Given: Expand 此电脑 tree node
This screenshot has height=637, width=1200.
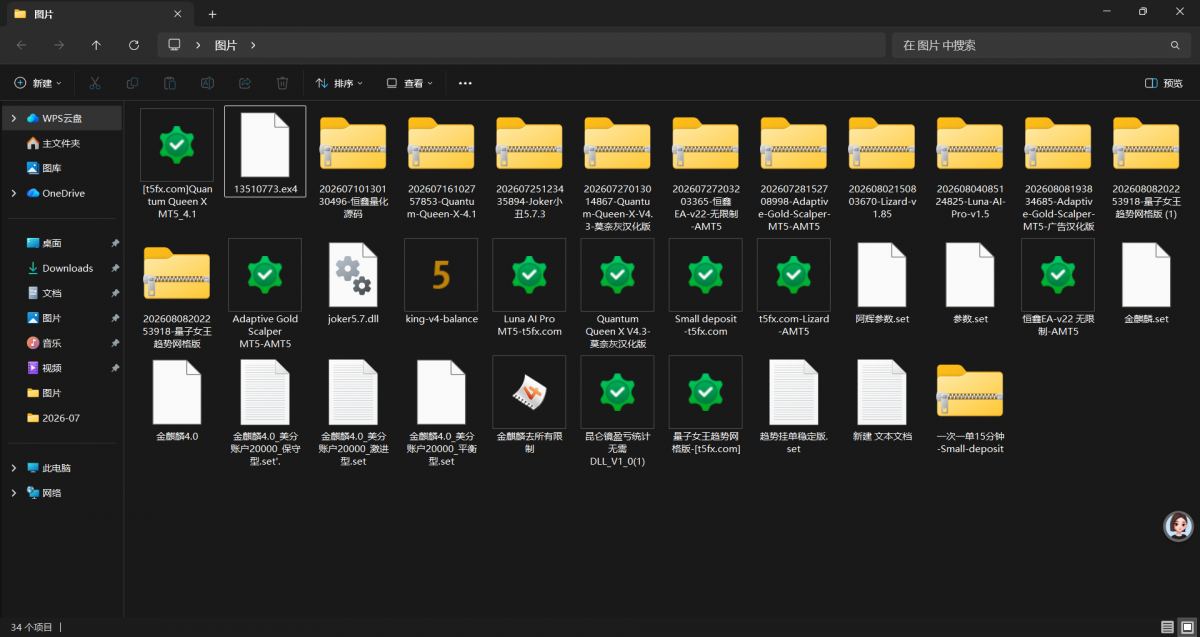Looking at the screenshot, I should (13, 468).
